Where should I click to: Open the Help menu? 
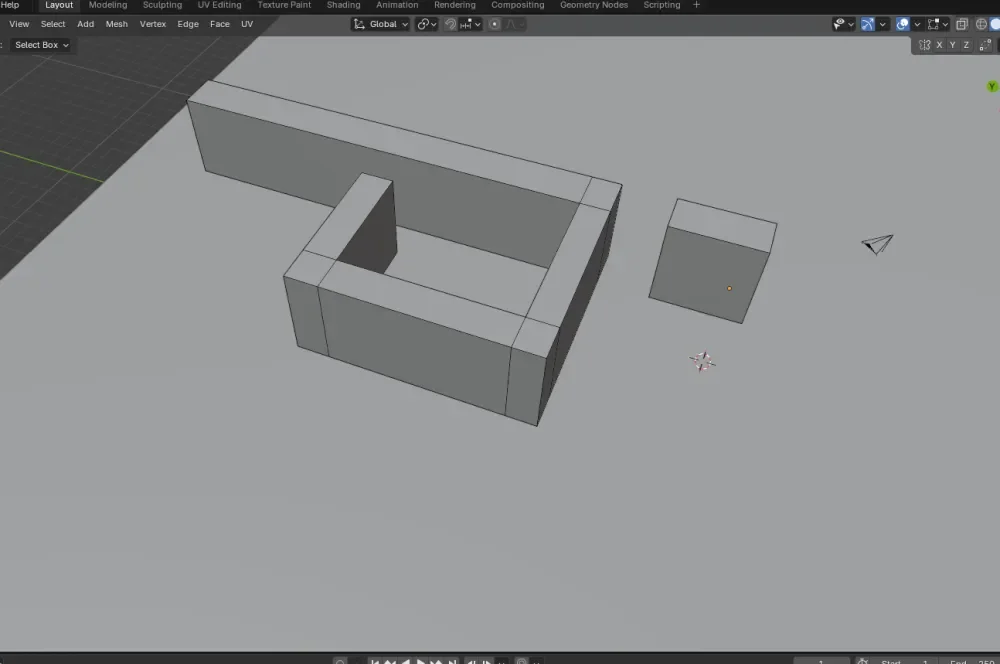[10, 4]
